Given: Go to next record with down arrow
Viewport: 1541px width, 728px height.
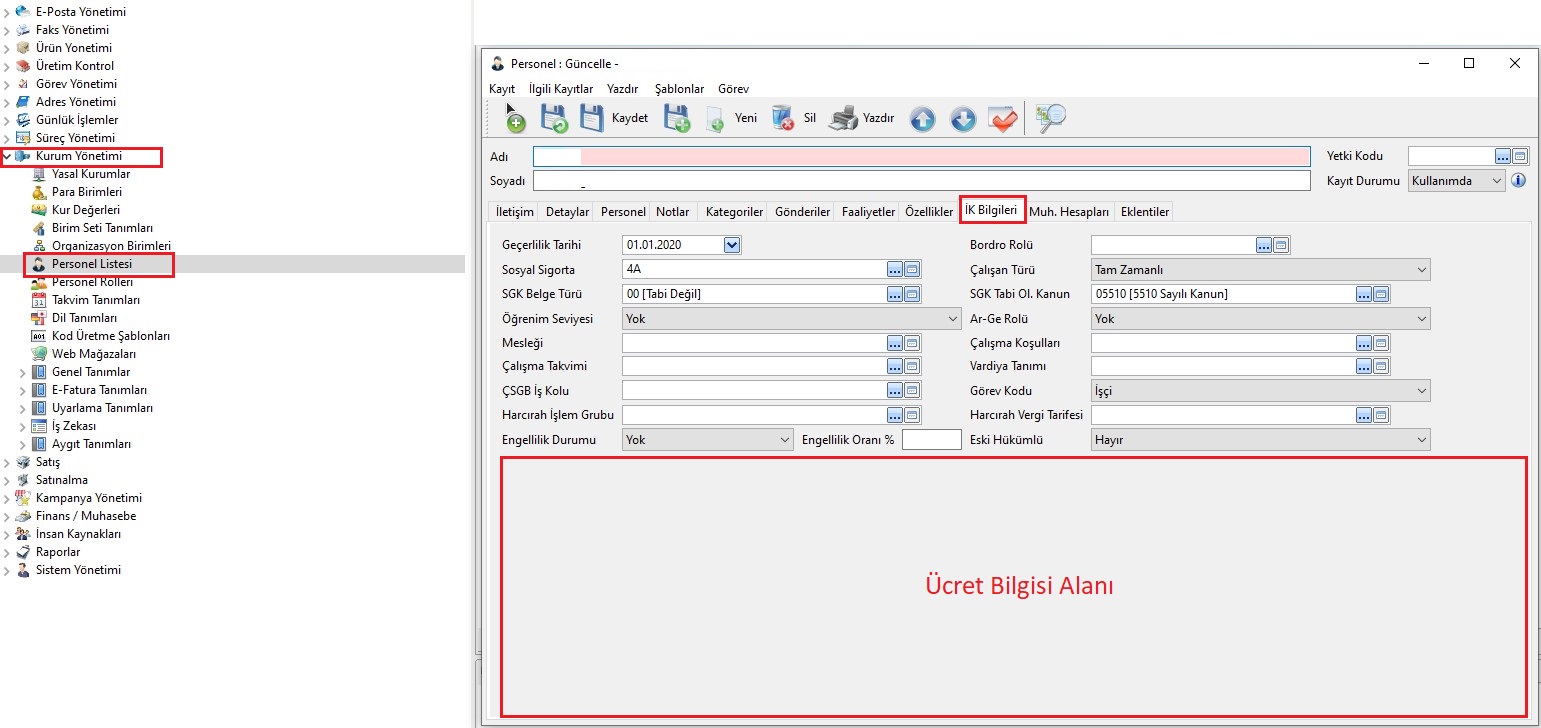Looking at the screenshot, I should (962, 119).
